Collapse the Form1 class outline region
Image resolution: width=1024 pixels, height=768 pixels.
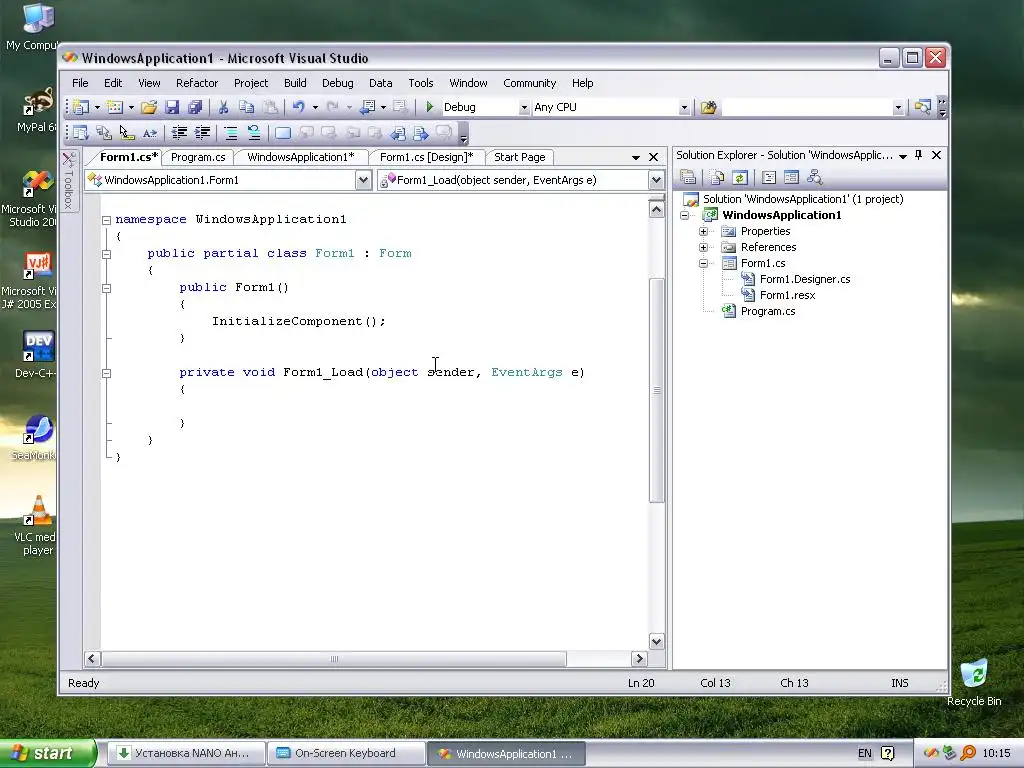pos(106,254)
